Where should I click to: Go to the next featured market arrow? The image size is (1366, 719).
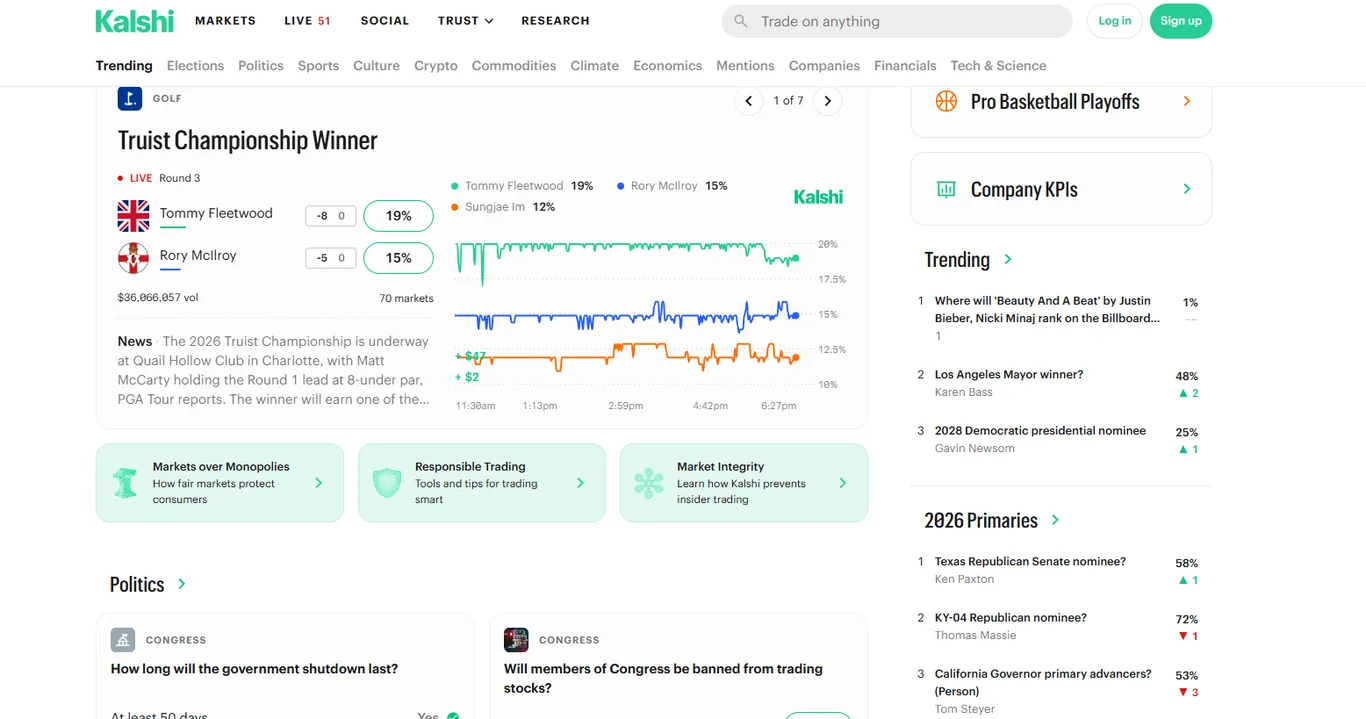tap(827, 101)
